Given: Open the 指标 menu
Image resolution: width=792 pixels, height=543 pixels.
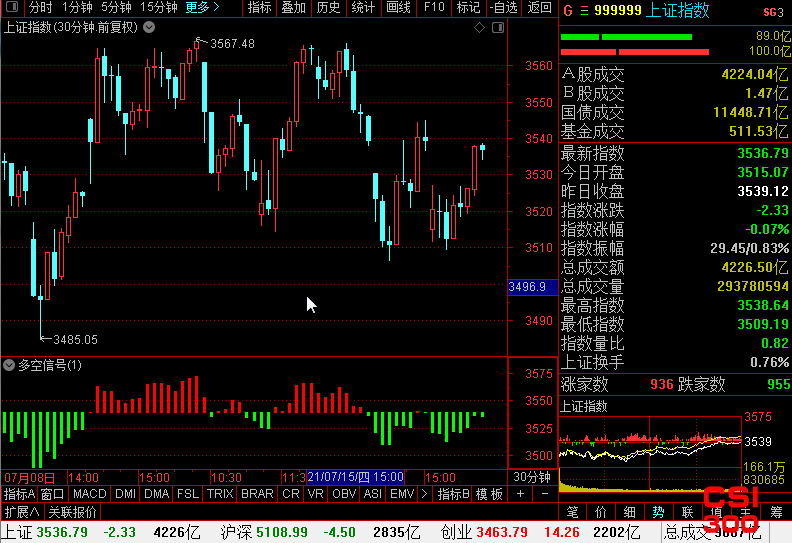Looking at the screenshot, I should point(260,7).
